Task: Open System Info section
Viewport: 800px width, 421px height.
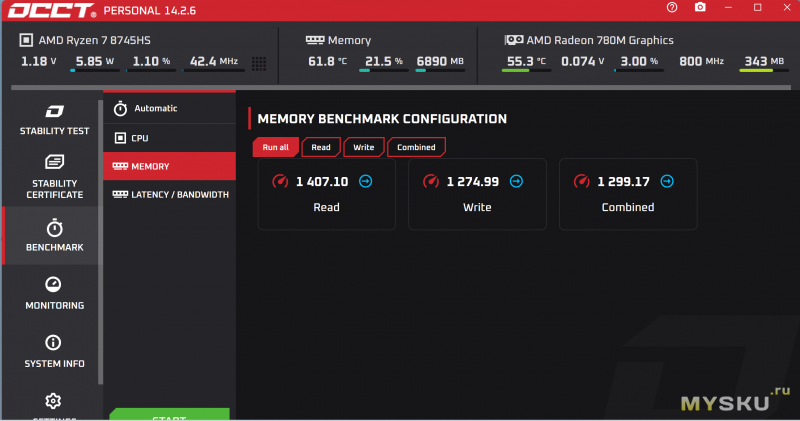Action: (55, 351)
